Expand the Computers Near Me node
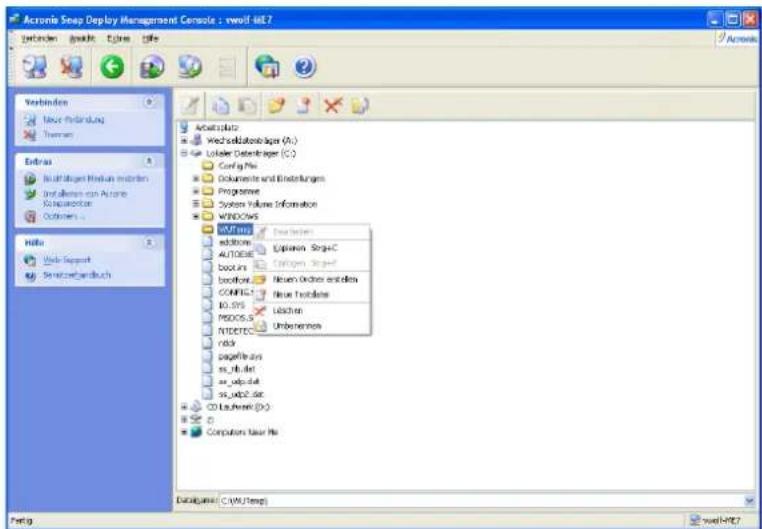The height and width of the screenshot is (529, 762). pyautogui.click(x=184, y=432)
